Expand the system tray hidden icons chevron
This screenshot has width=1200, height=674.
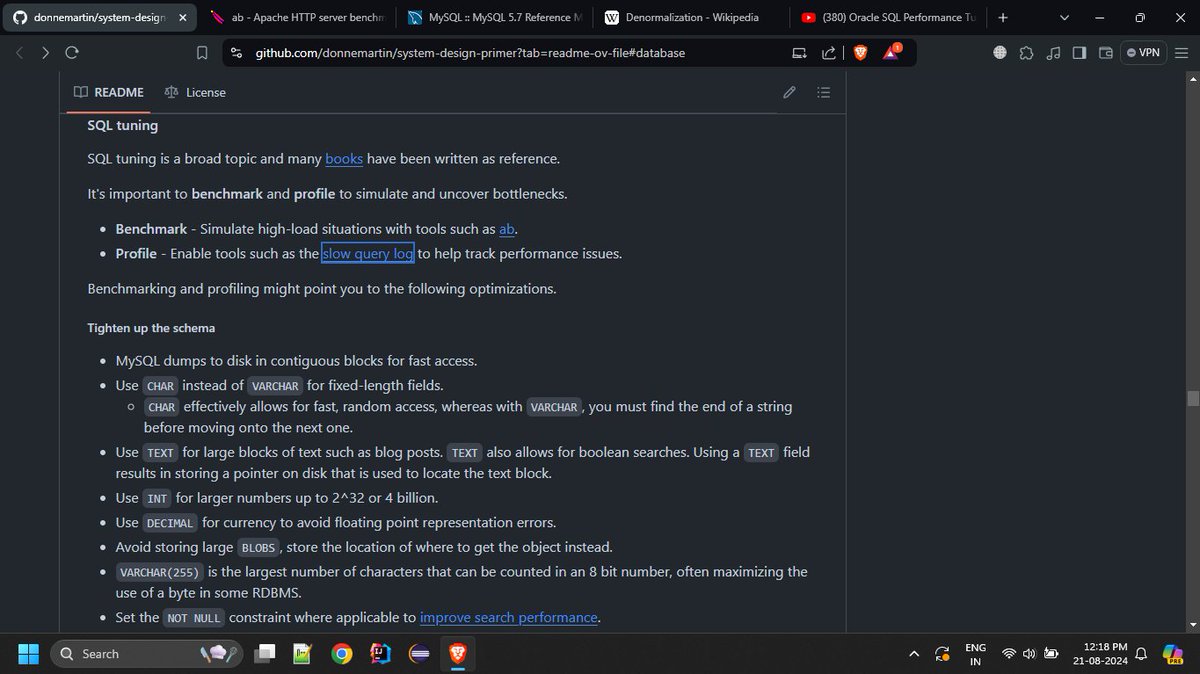913,654
